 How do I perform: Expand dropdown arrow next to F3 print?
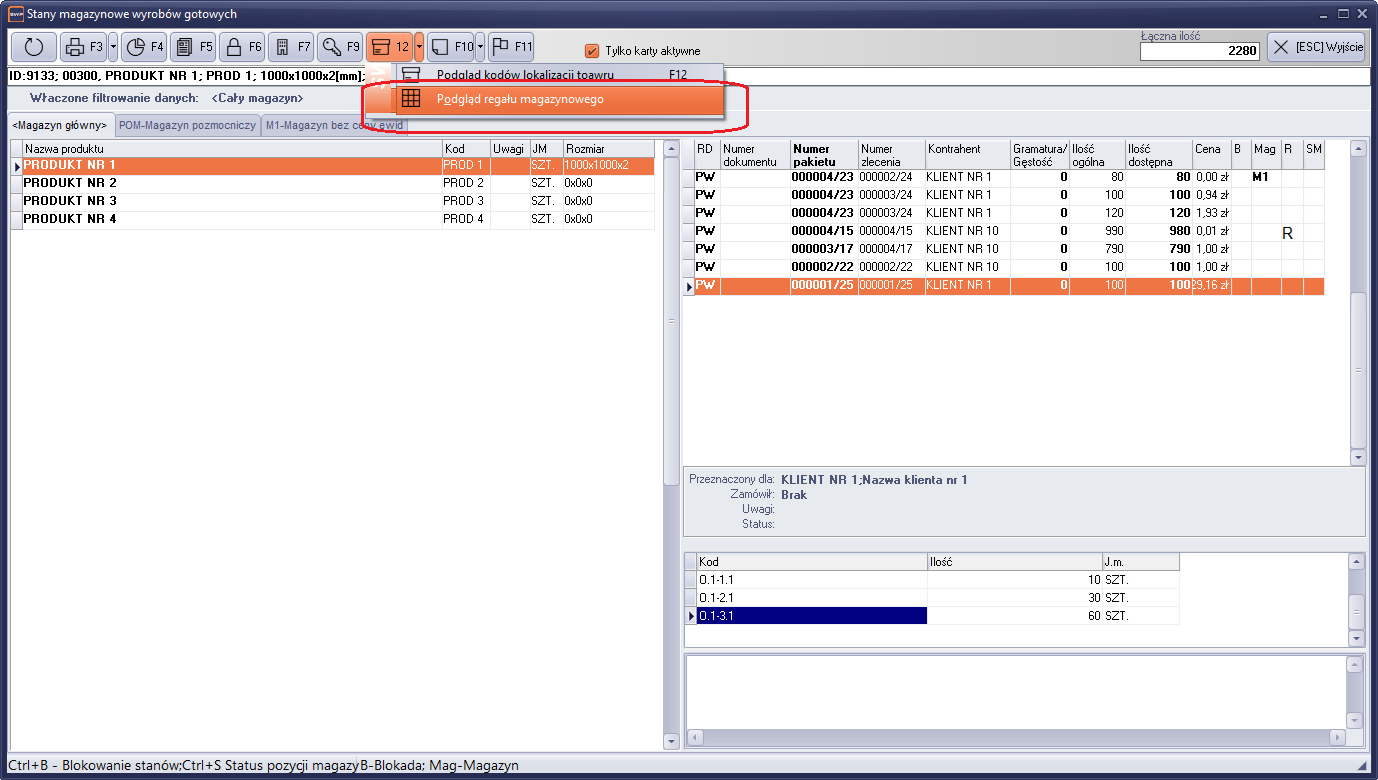113,47
